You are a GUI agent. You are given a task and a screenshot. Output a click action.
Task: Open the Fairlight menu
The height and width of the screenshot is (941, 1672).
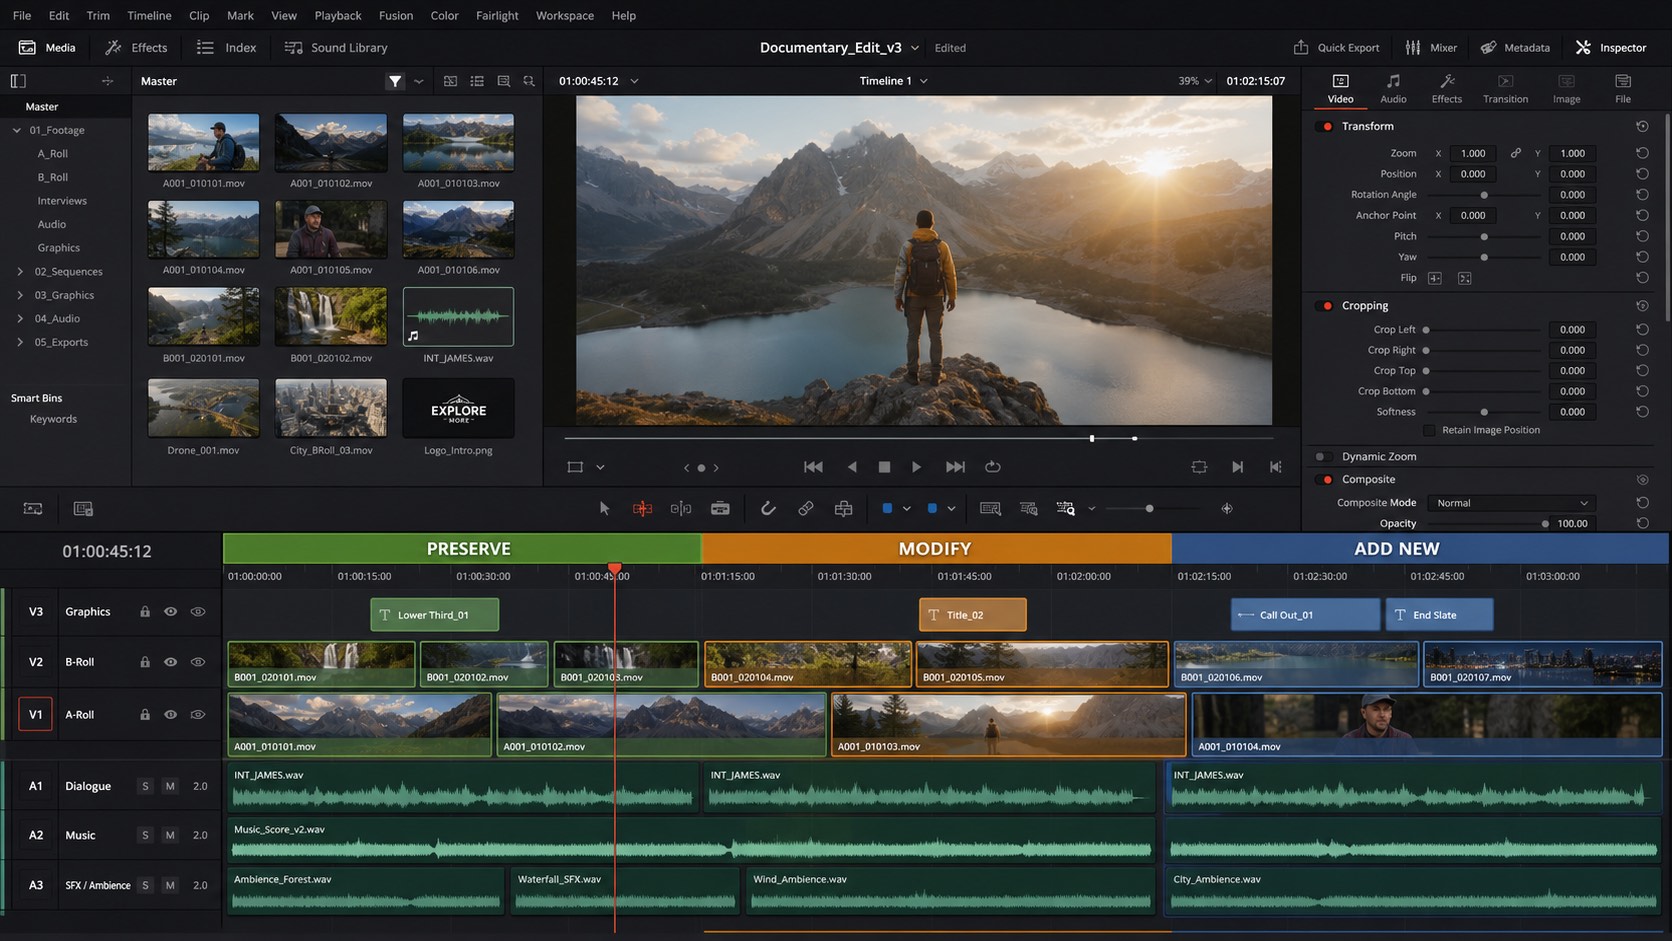tap(497, 15)
